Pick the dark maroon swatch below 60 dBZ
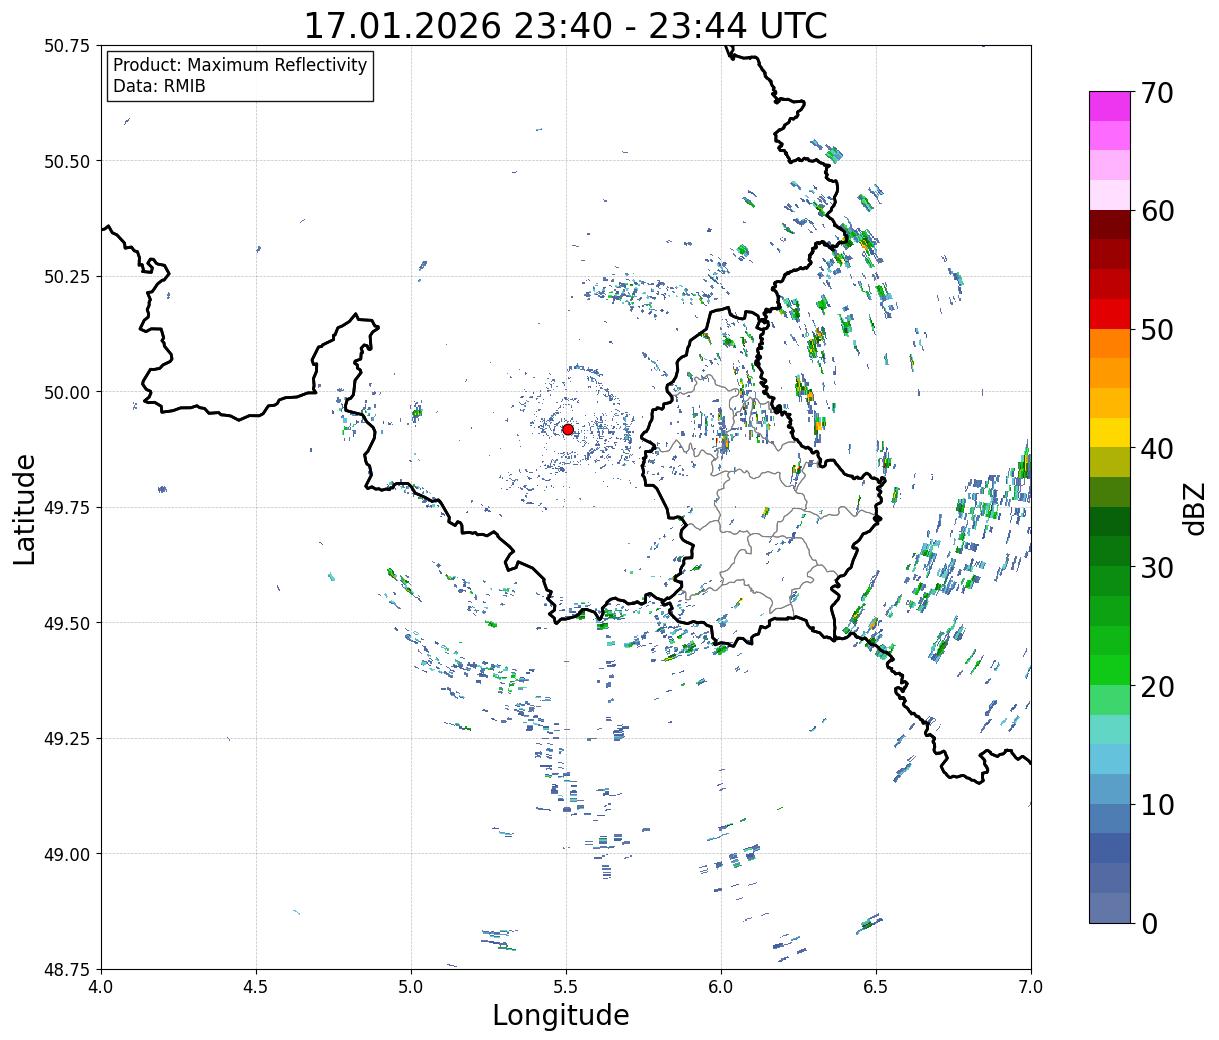 pos(1109,225)
